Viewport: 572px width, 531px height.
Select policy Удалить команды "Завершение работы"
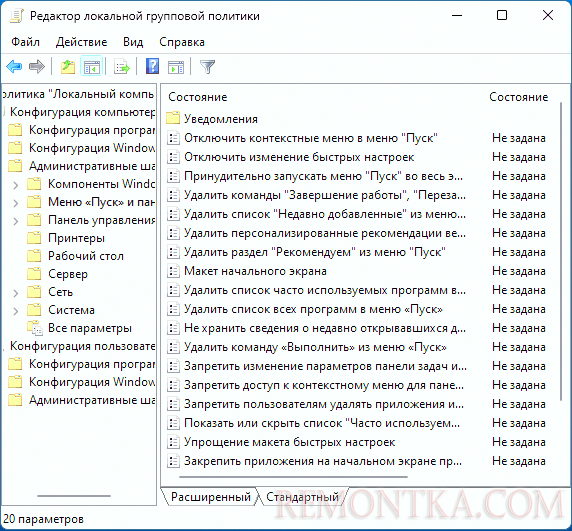(x=325, y=195)
